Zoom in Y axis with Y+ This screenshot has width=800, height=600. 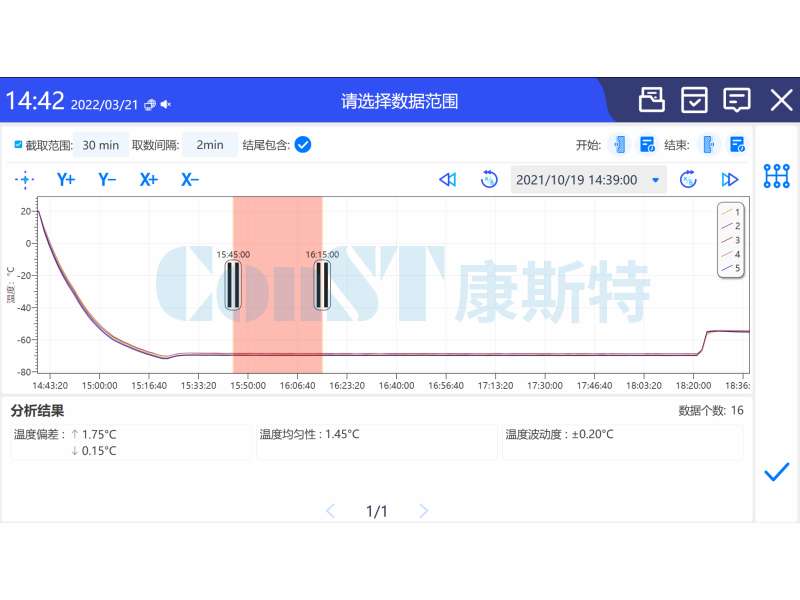pos(66,180)
